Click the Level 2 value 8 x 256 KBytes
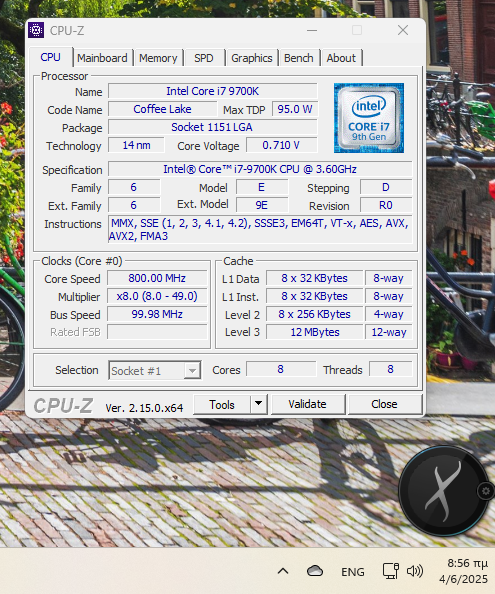Screen dimensions: 495x594 (314, 314)
